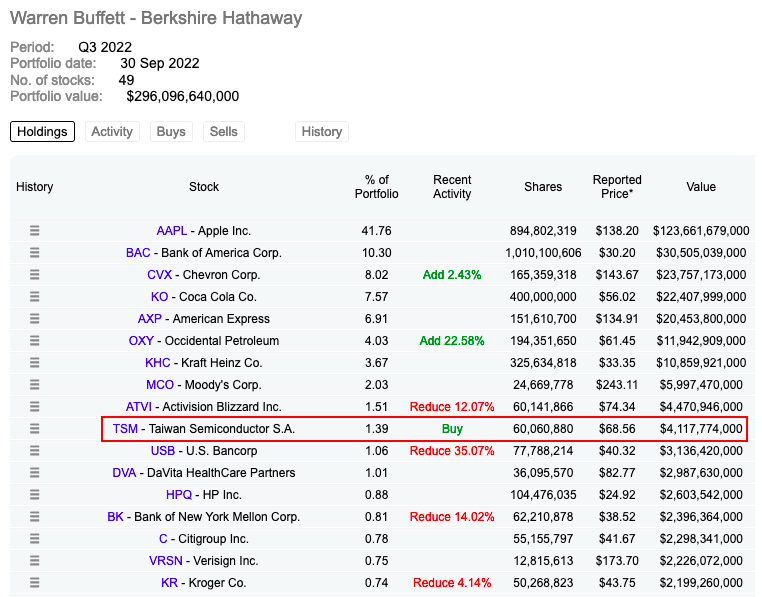Click the 41.76 portfolio percent cell

pos(377,231)
